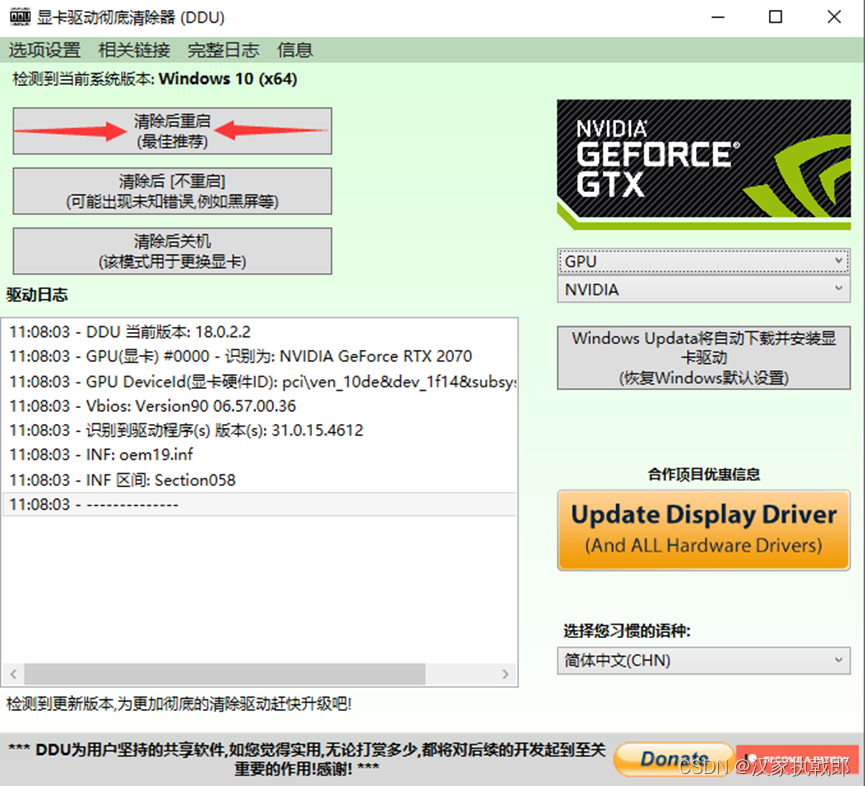Click 清除后关机 button
The width and height of the screenshot is (865, 786).
(x=172, y=251)
